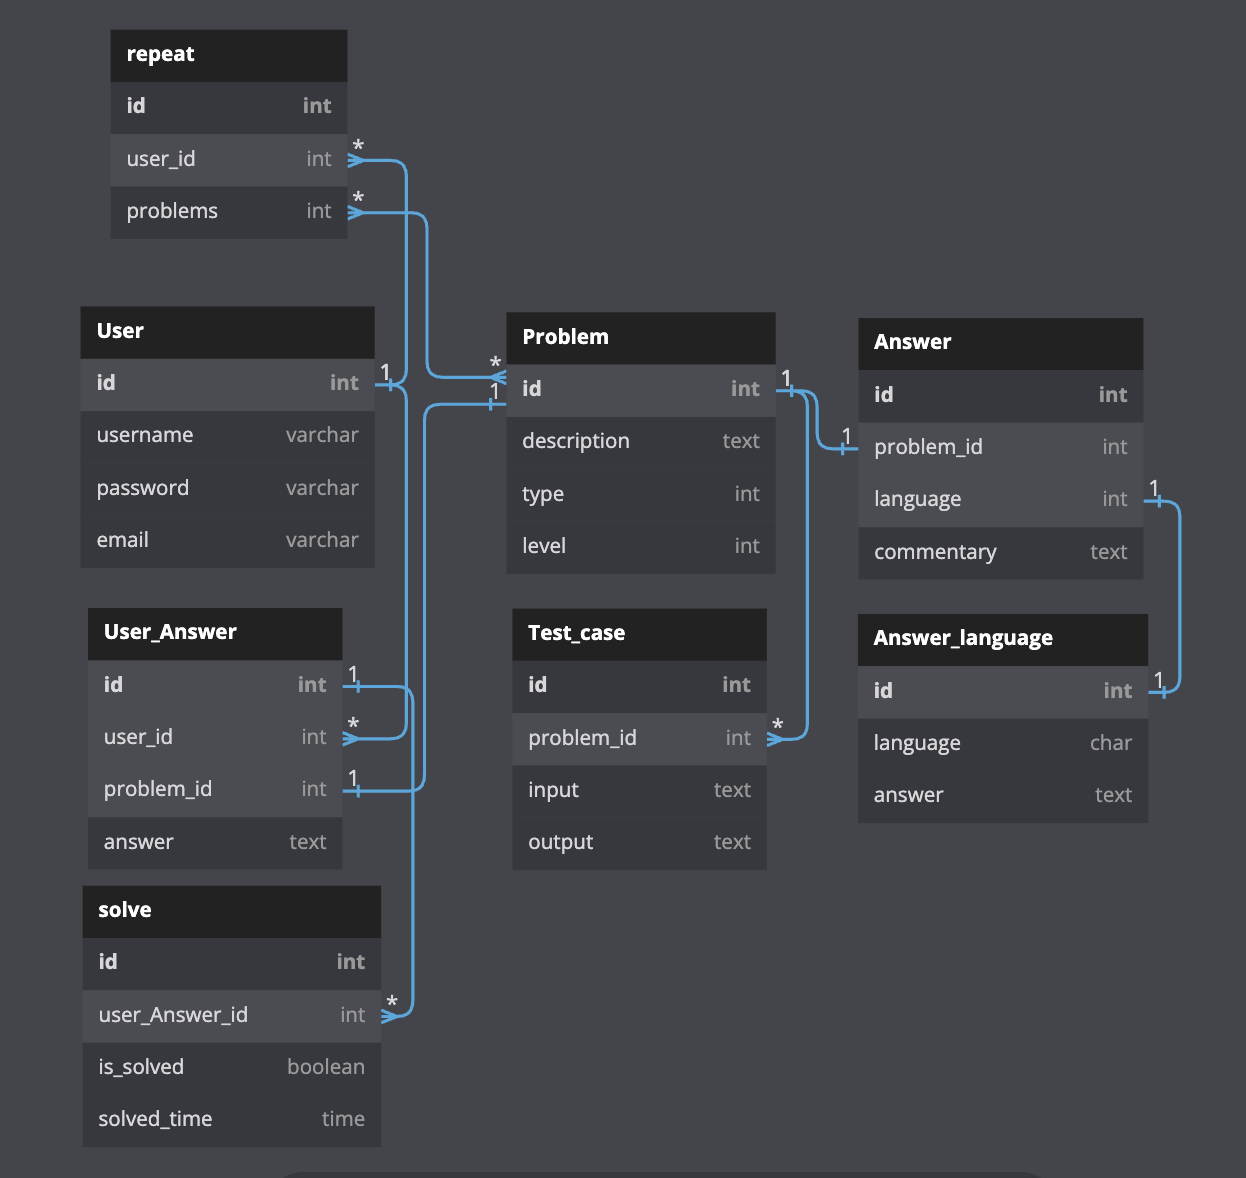Click the Problem table header
Screen dimensions: 1246x1178
(641, 338)
